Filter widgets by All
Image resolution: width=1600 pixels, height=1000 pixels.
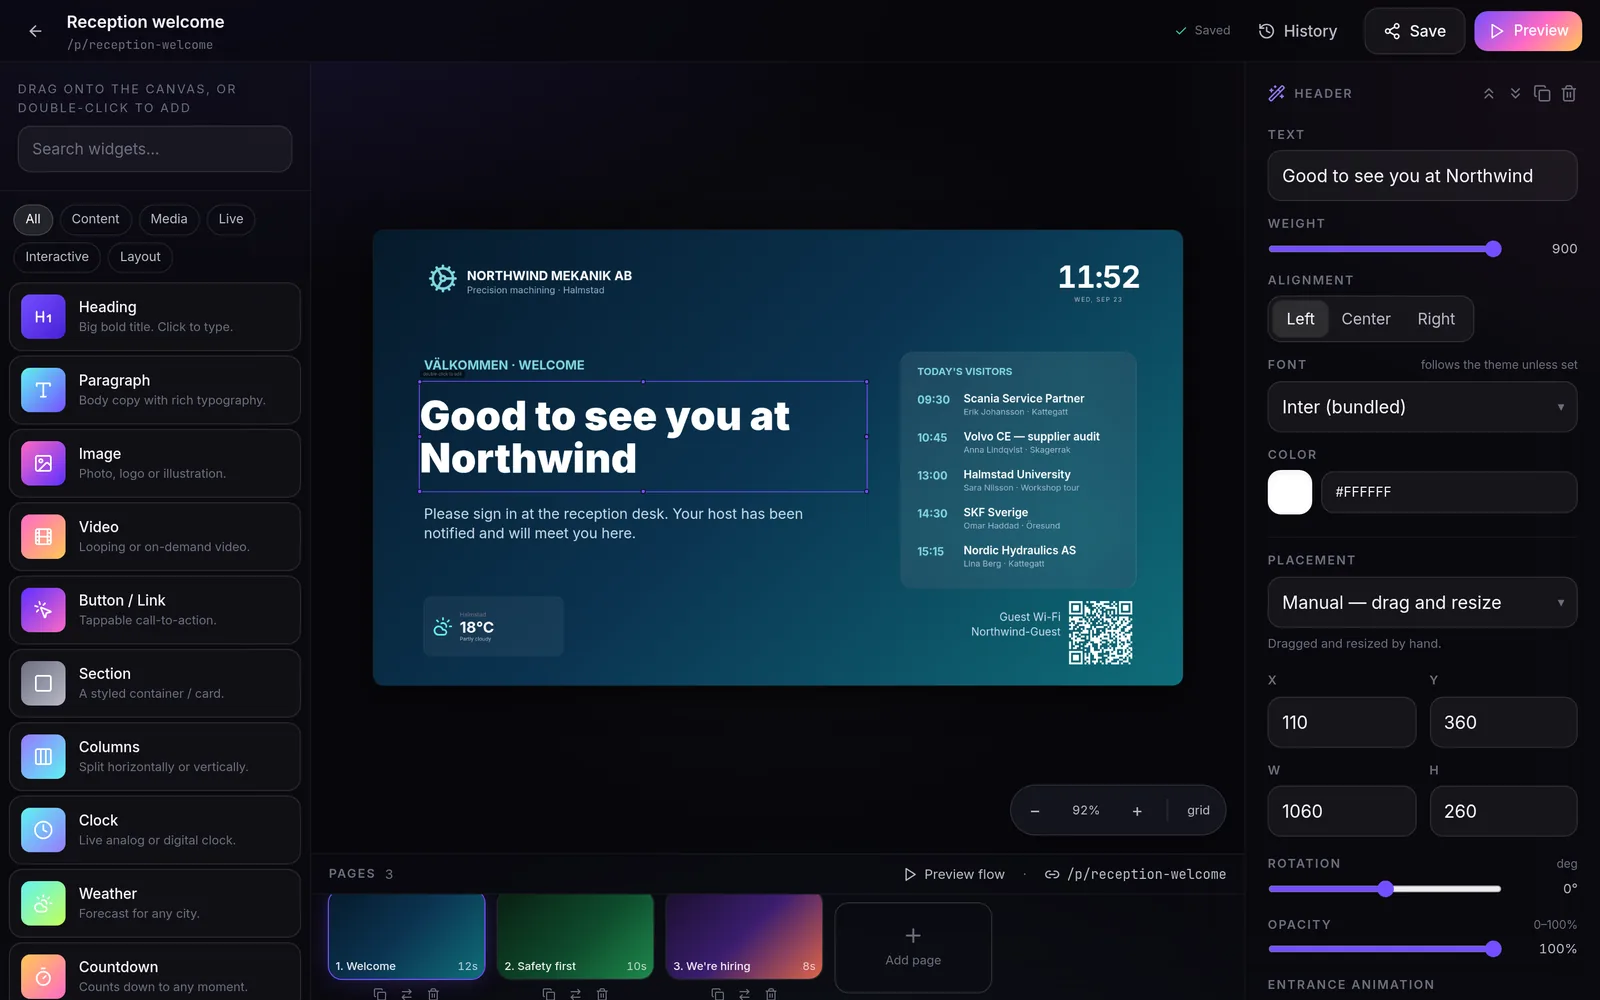click(x=33, y=219)
